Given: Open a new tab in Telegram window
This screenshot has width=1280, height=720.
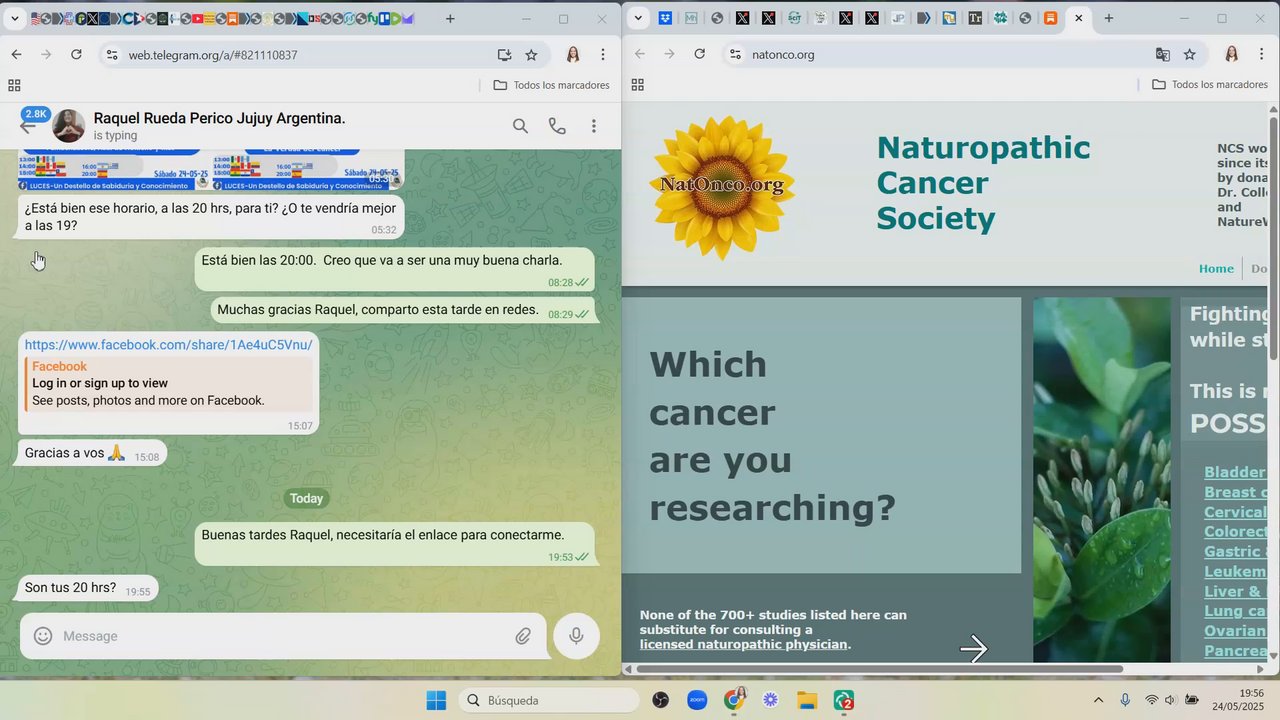Looking at the screenshot, I should [450, 19].
